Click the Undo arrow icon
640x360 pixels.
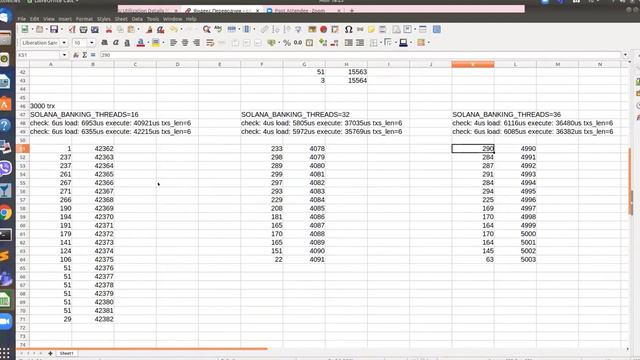tap(174, 29)
